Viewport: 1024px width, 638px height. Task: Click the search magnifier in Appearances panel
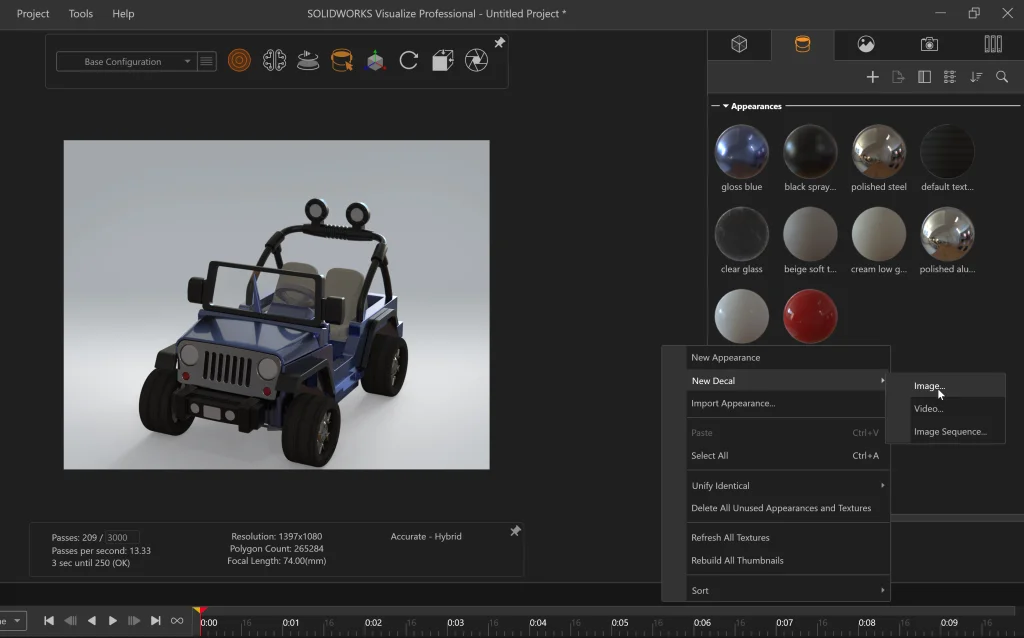click(x=1001, y=77)
